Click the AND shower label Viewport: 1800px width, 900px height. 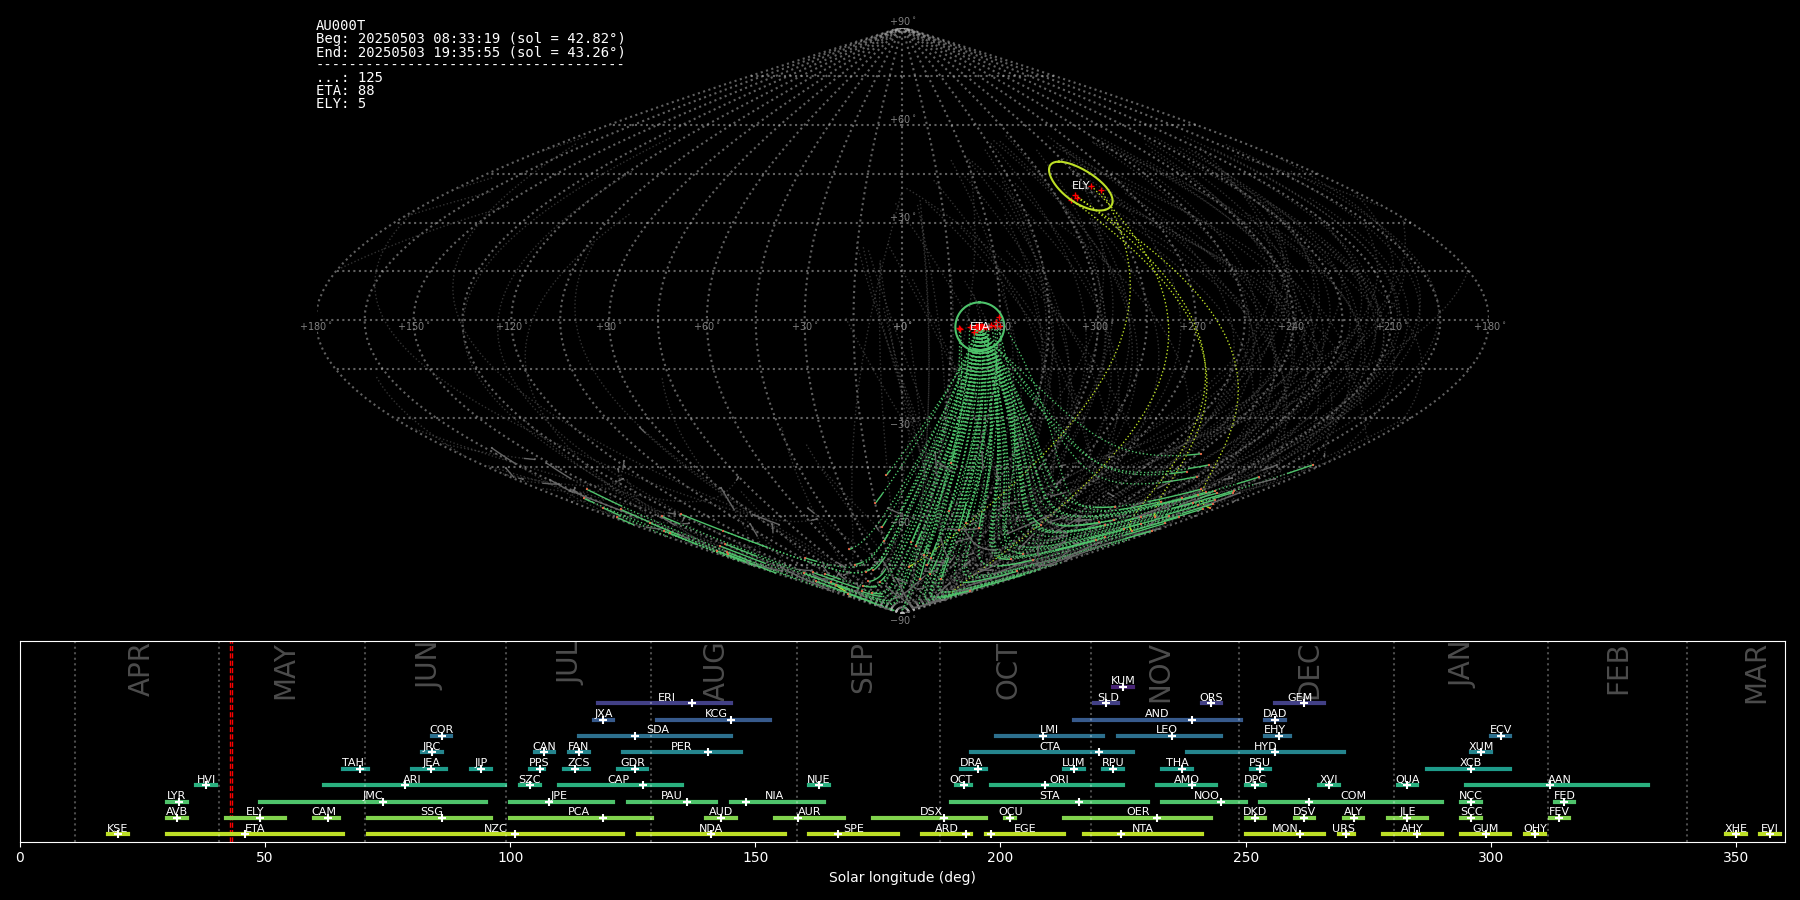pyautogui.click(x=1157, y=714)
